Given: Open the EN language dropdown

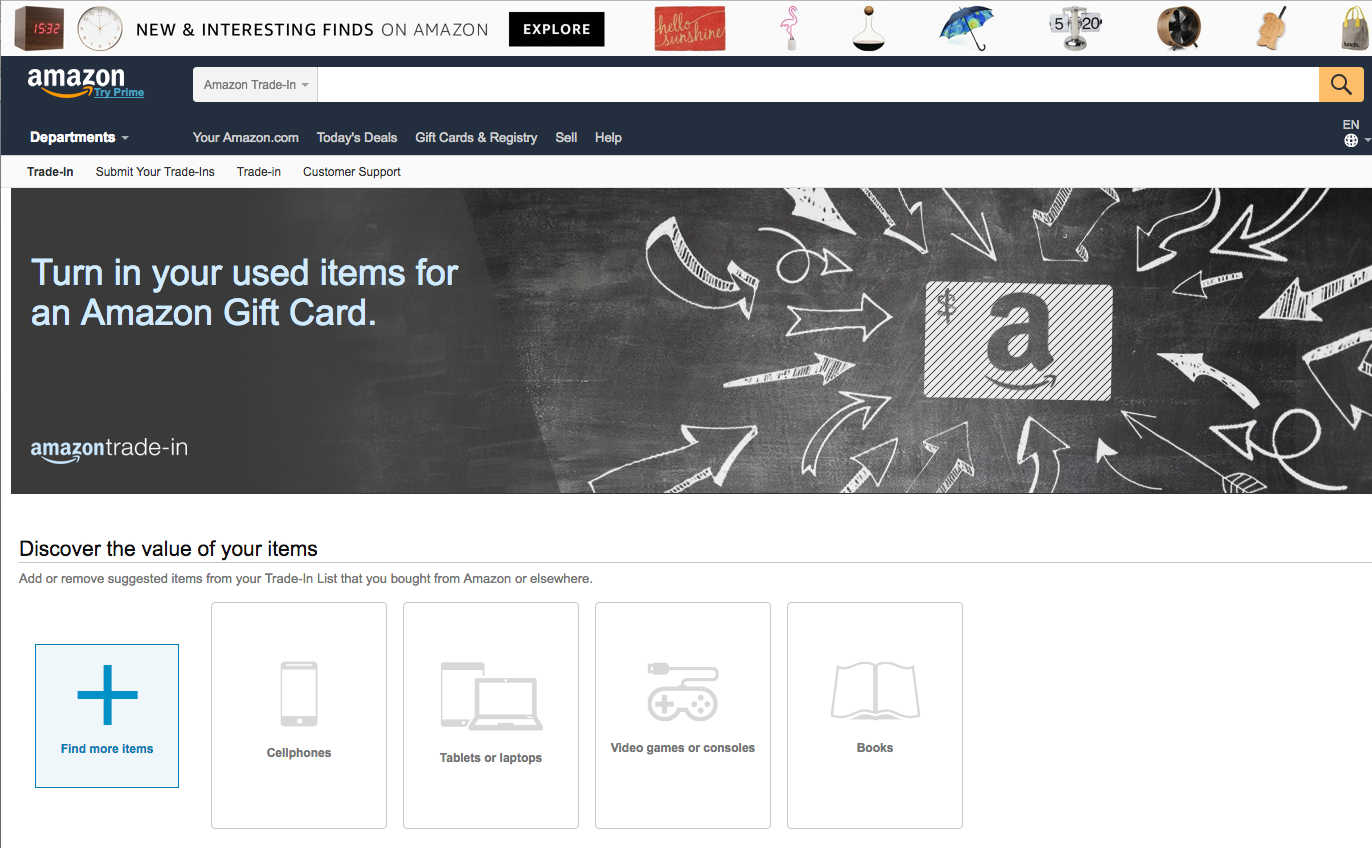Looking at the screenshot, I should [x=1351, y=125].
